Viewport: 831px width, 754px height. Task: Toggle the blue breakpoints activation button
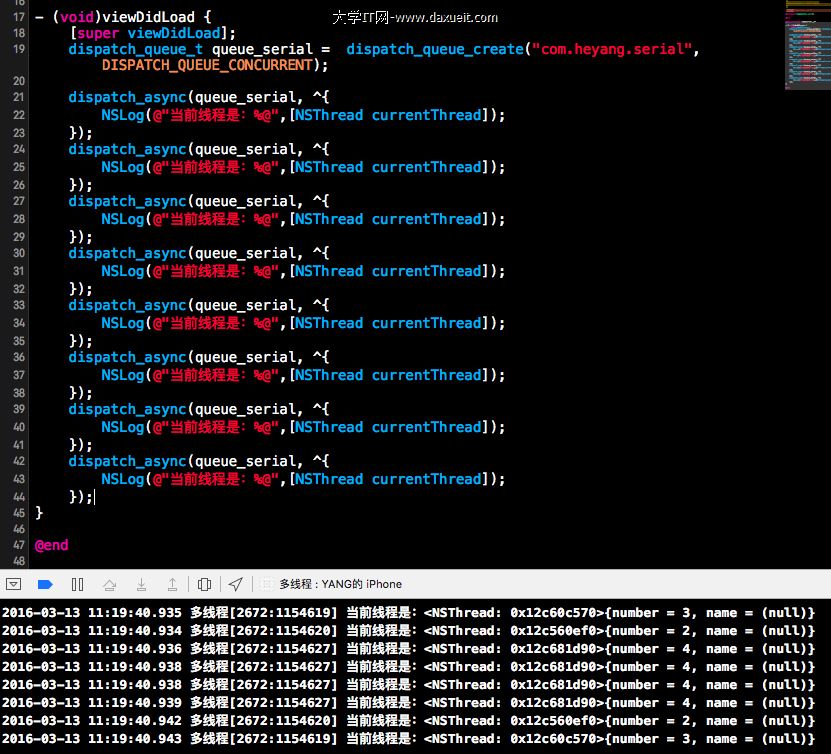click(45, 584)
